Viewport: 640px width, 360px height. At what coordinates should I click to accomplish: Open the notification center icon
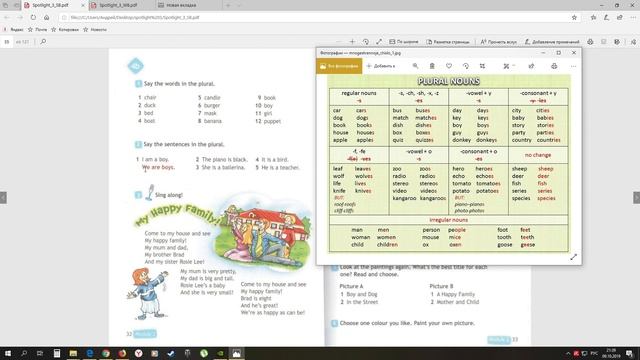point(629,353)
